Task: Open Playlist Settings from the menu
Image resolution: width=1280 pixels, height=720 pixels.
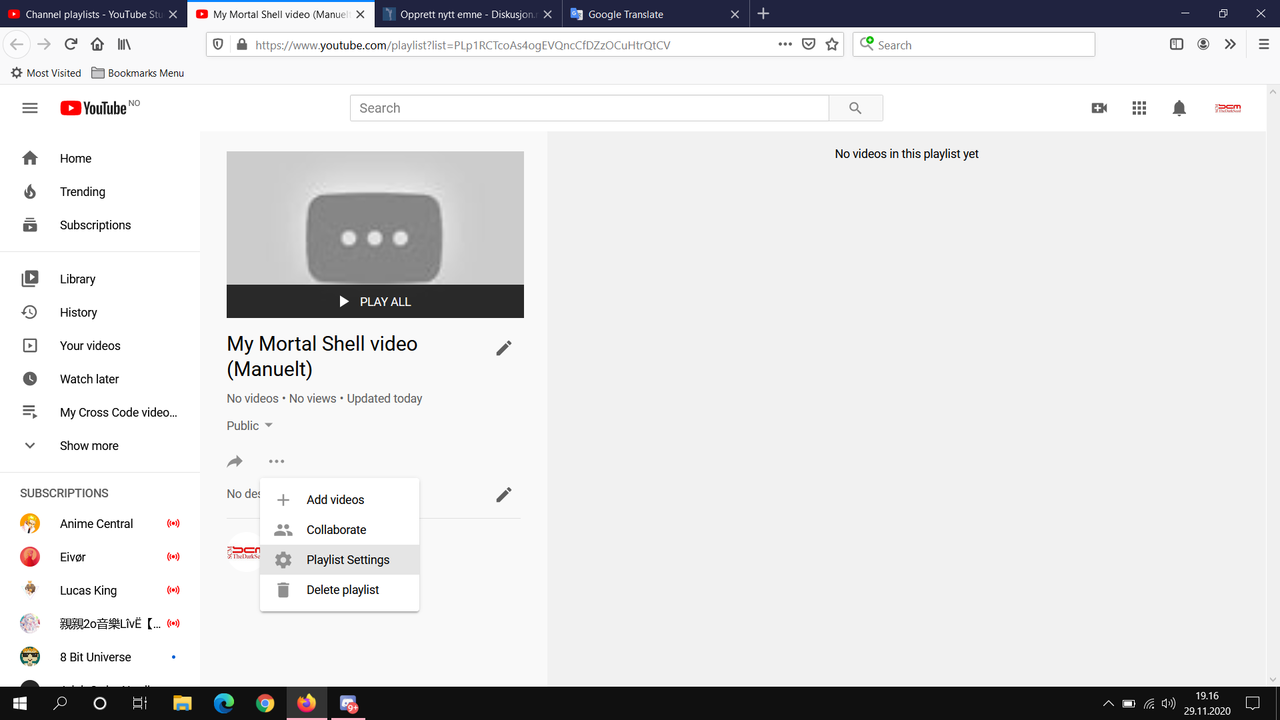Action: point(339,560)
